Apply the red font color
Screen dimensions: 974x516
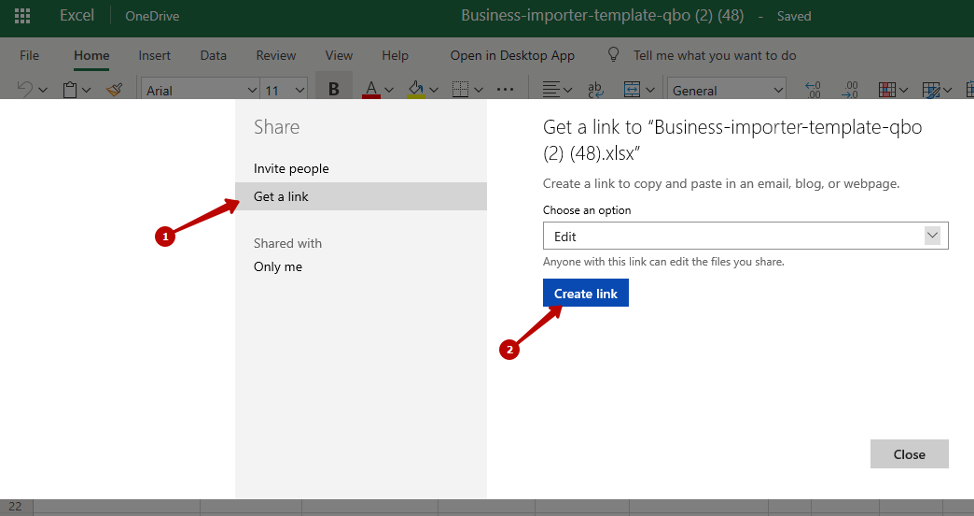point(371,89)
